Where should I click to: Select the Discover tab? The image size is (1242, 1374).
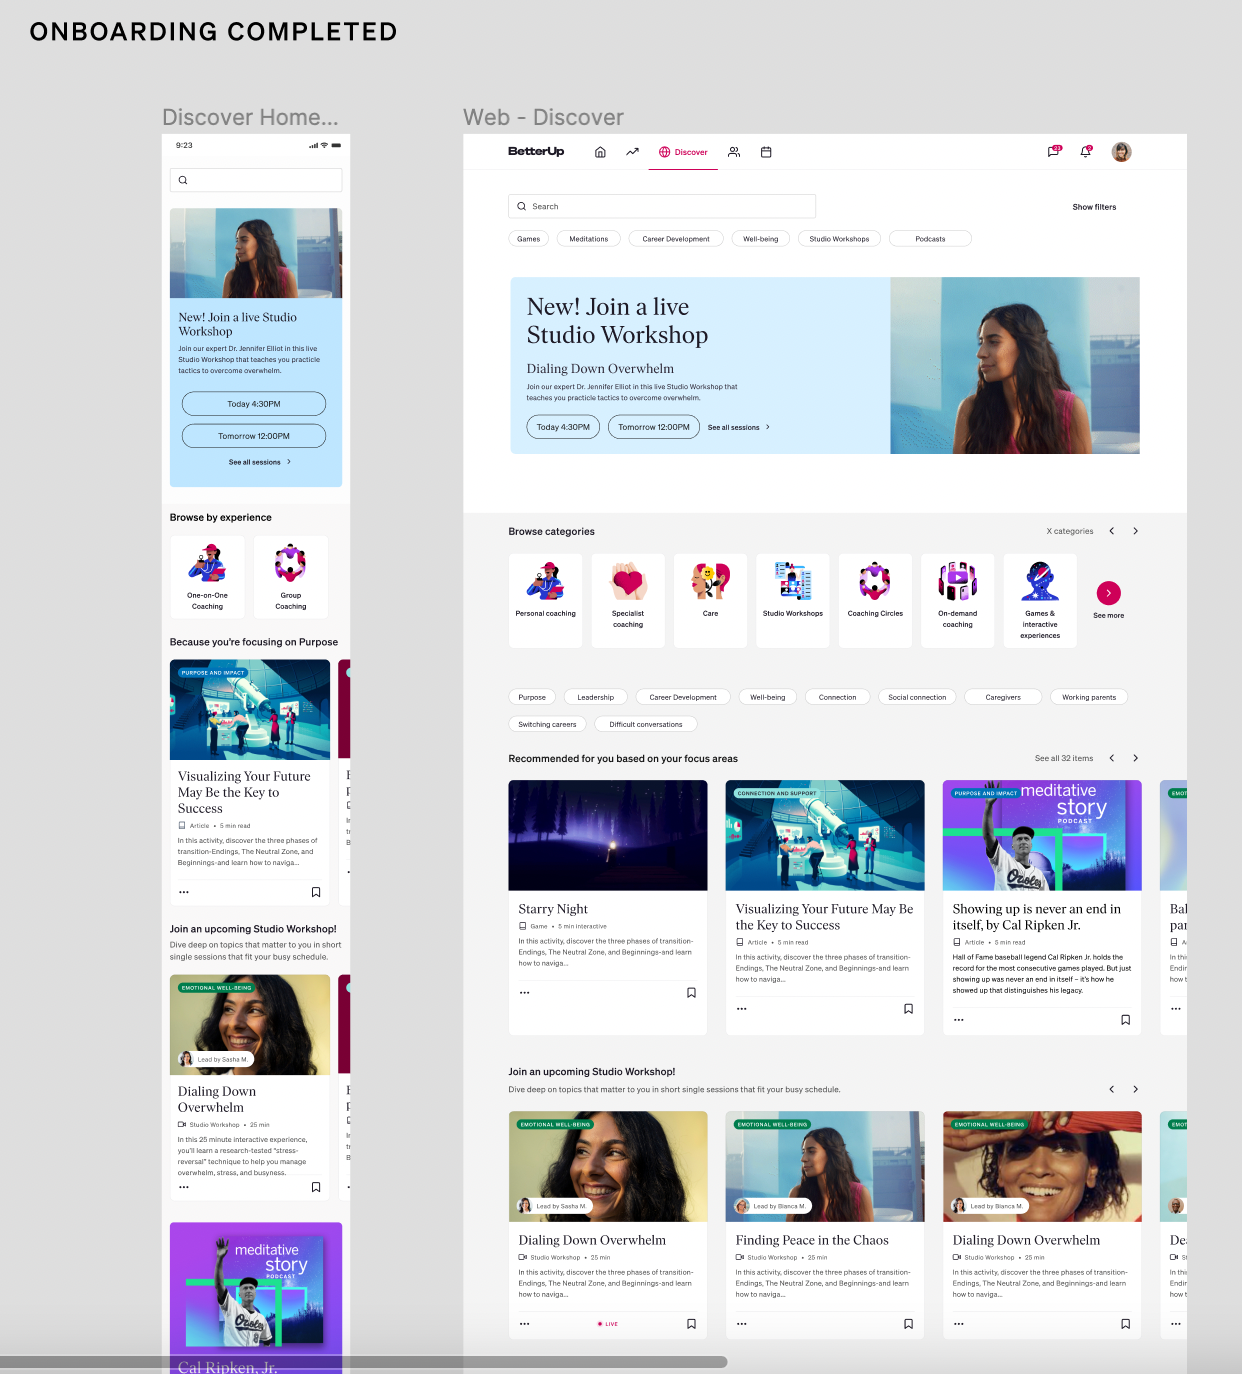(683, 152)
